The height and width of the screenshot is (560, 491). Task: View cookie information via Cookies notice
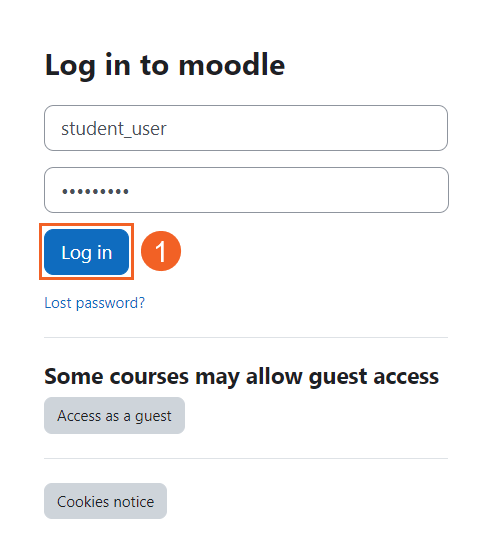pos(105,501)
